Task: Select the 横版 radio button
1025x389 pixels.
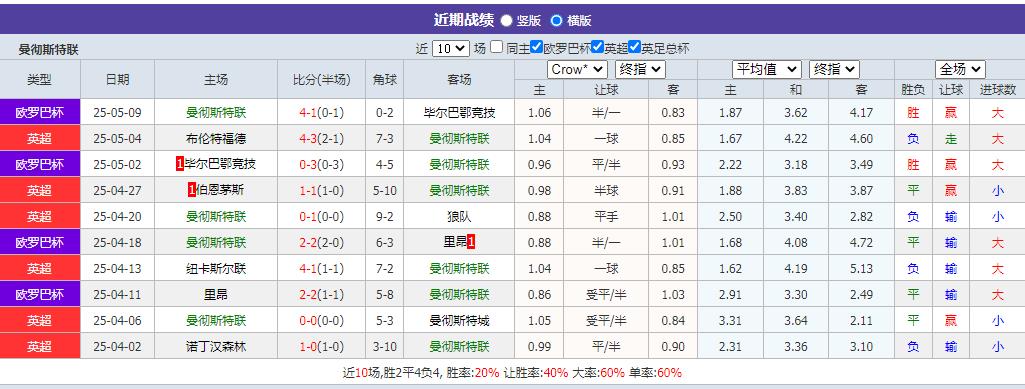Action: [556, 20]
